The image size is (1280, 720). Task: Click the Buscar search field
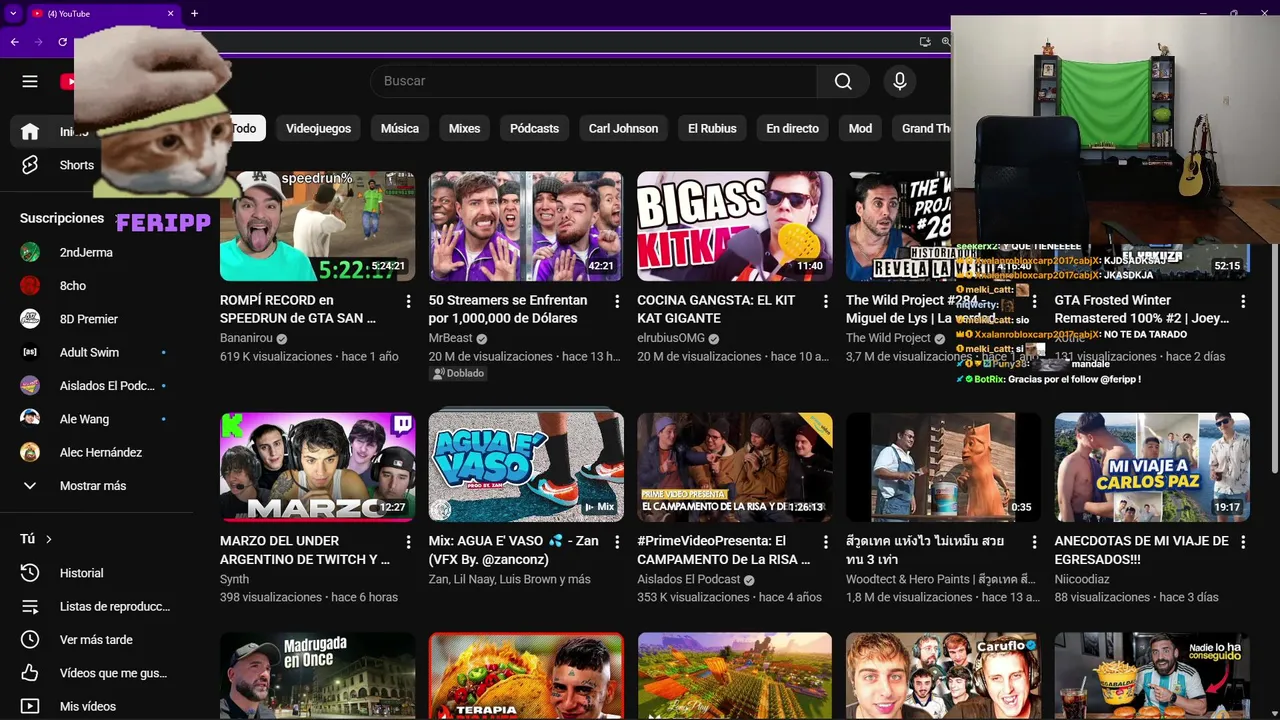[594, 81]
